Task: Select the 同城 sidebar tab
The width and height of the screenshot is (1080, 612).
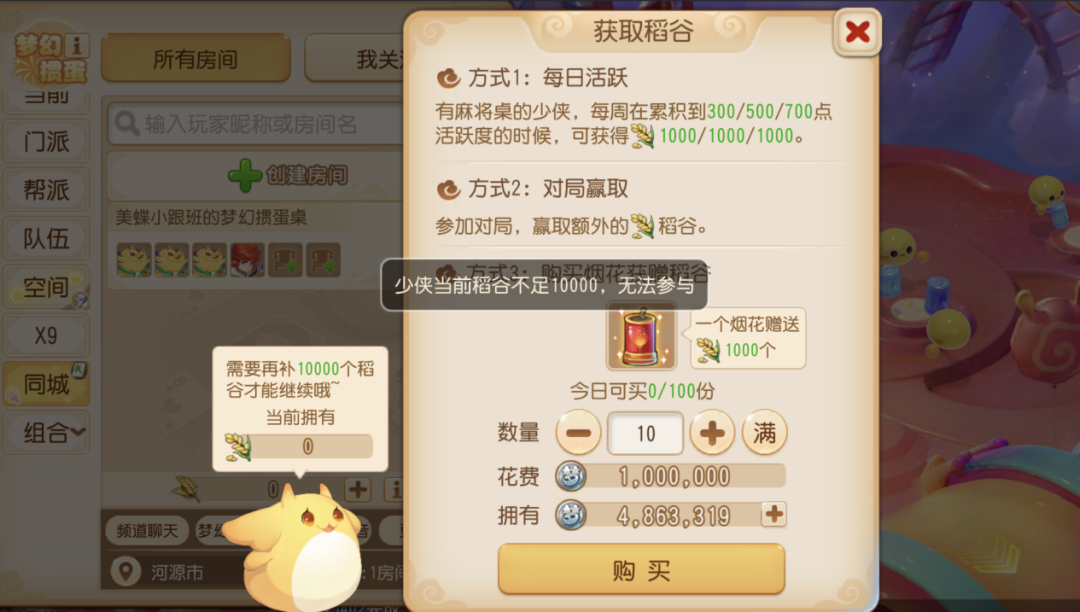Action: coord(46,383)
